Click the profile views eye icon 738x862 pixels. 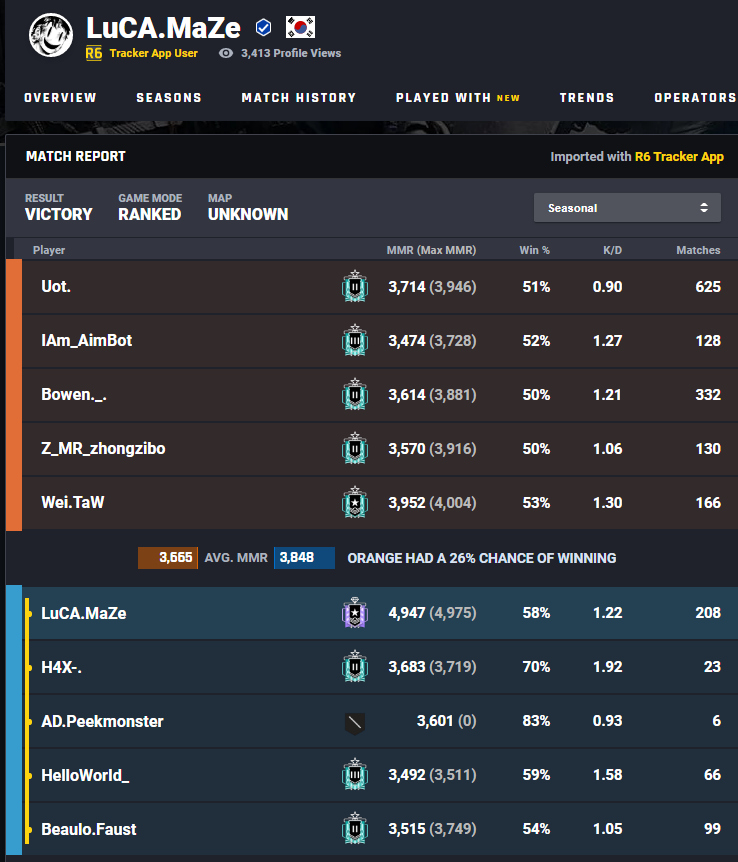pyautogui.click(x=226, y=53)
